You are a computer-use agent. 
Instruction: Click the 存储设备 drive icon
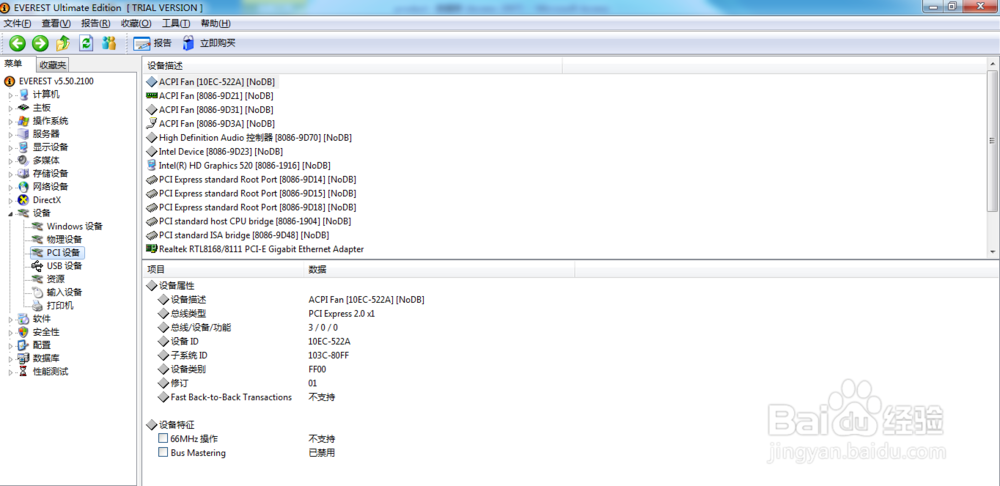(x=23, y=173)
